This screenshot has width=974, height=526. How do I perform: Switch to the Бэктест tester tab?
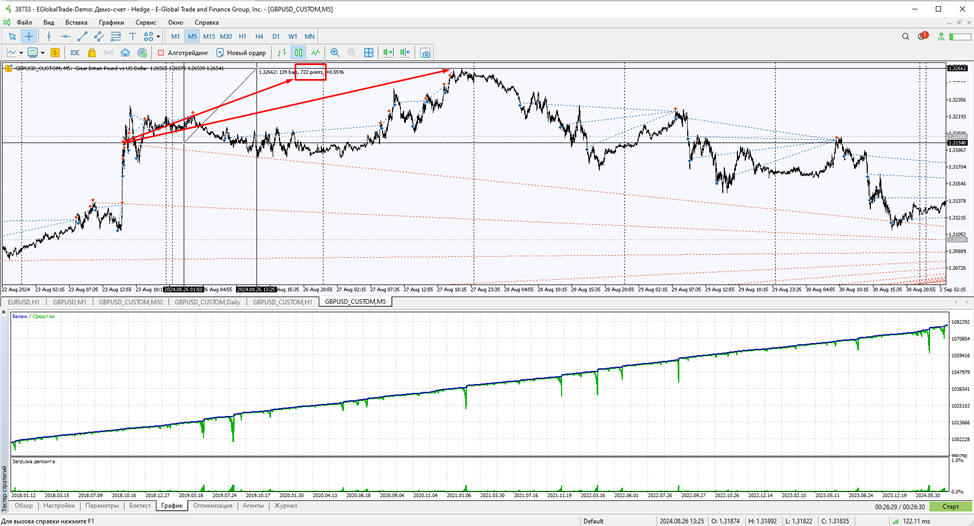pos(140,506)
